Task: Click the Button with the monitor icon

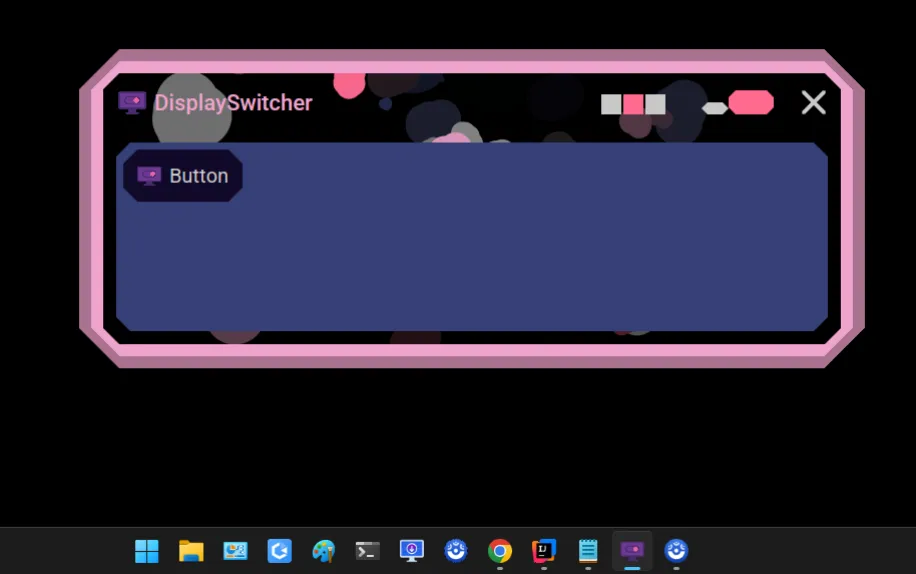Action: pyautogui.click(x=182, y=176)
